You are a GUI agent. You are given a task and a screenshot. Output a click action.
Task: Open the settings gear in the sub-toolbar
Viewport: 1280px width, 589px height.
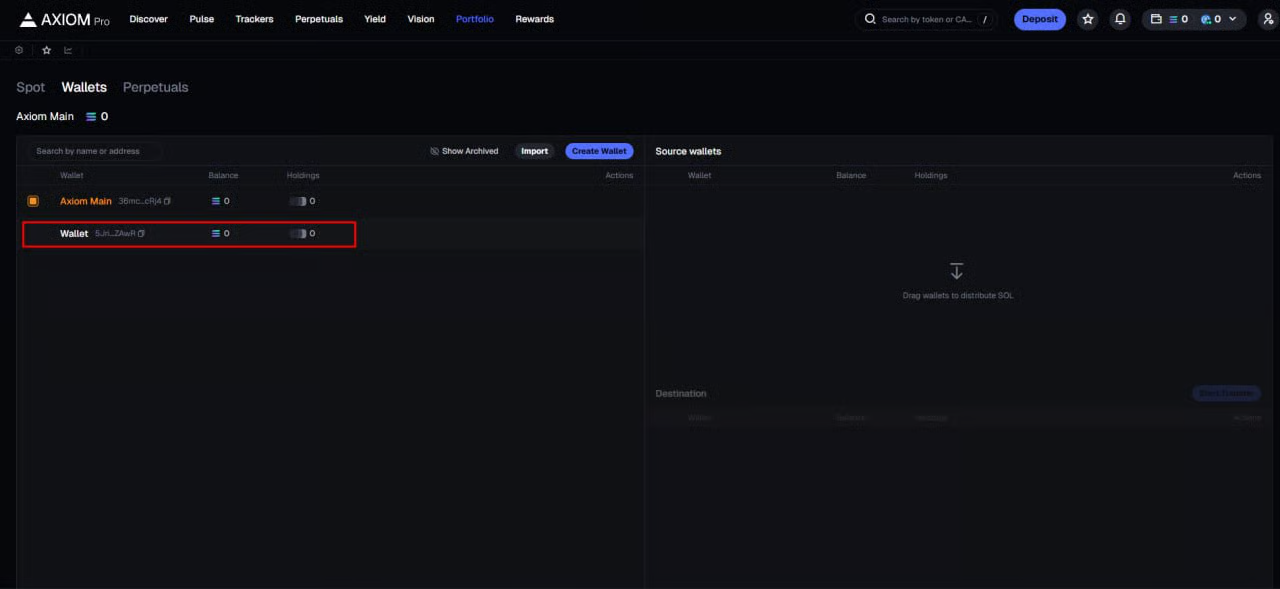tap(19, 50)
